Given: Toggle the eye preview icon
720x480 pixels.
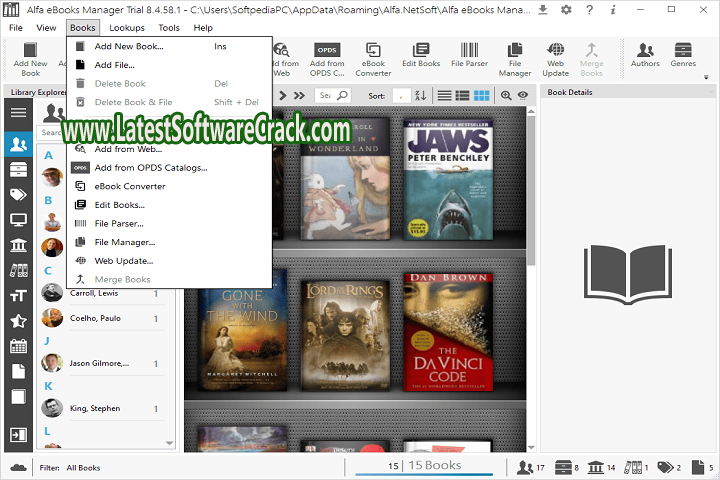Looking at the screenshot, I should [523, 95].
